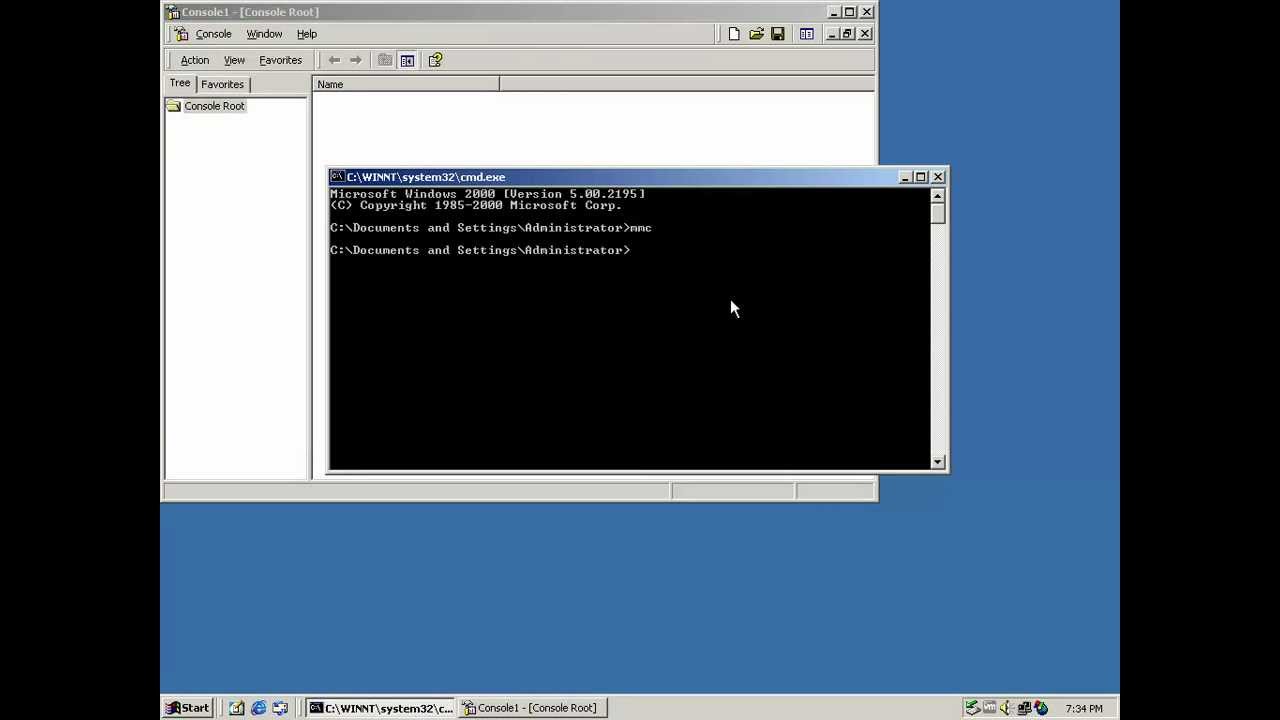Launch Internet Explorer from quick launch
The width and height of the screenshot is (1280, 720).
point(258,708)
